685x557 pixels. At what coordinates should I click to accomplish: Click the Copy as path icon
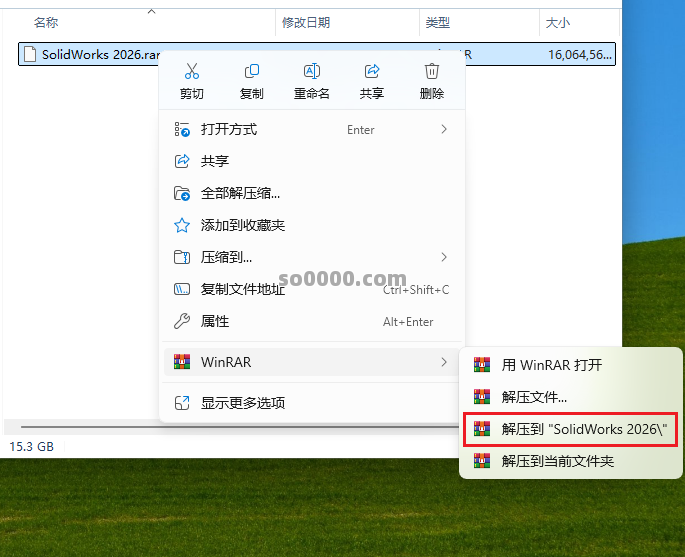(x=182, y=289)
